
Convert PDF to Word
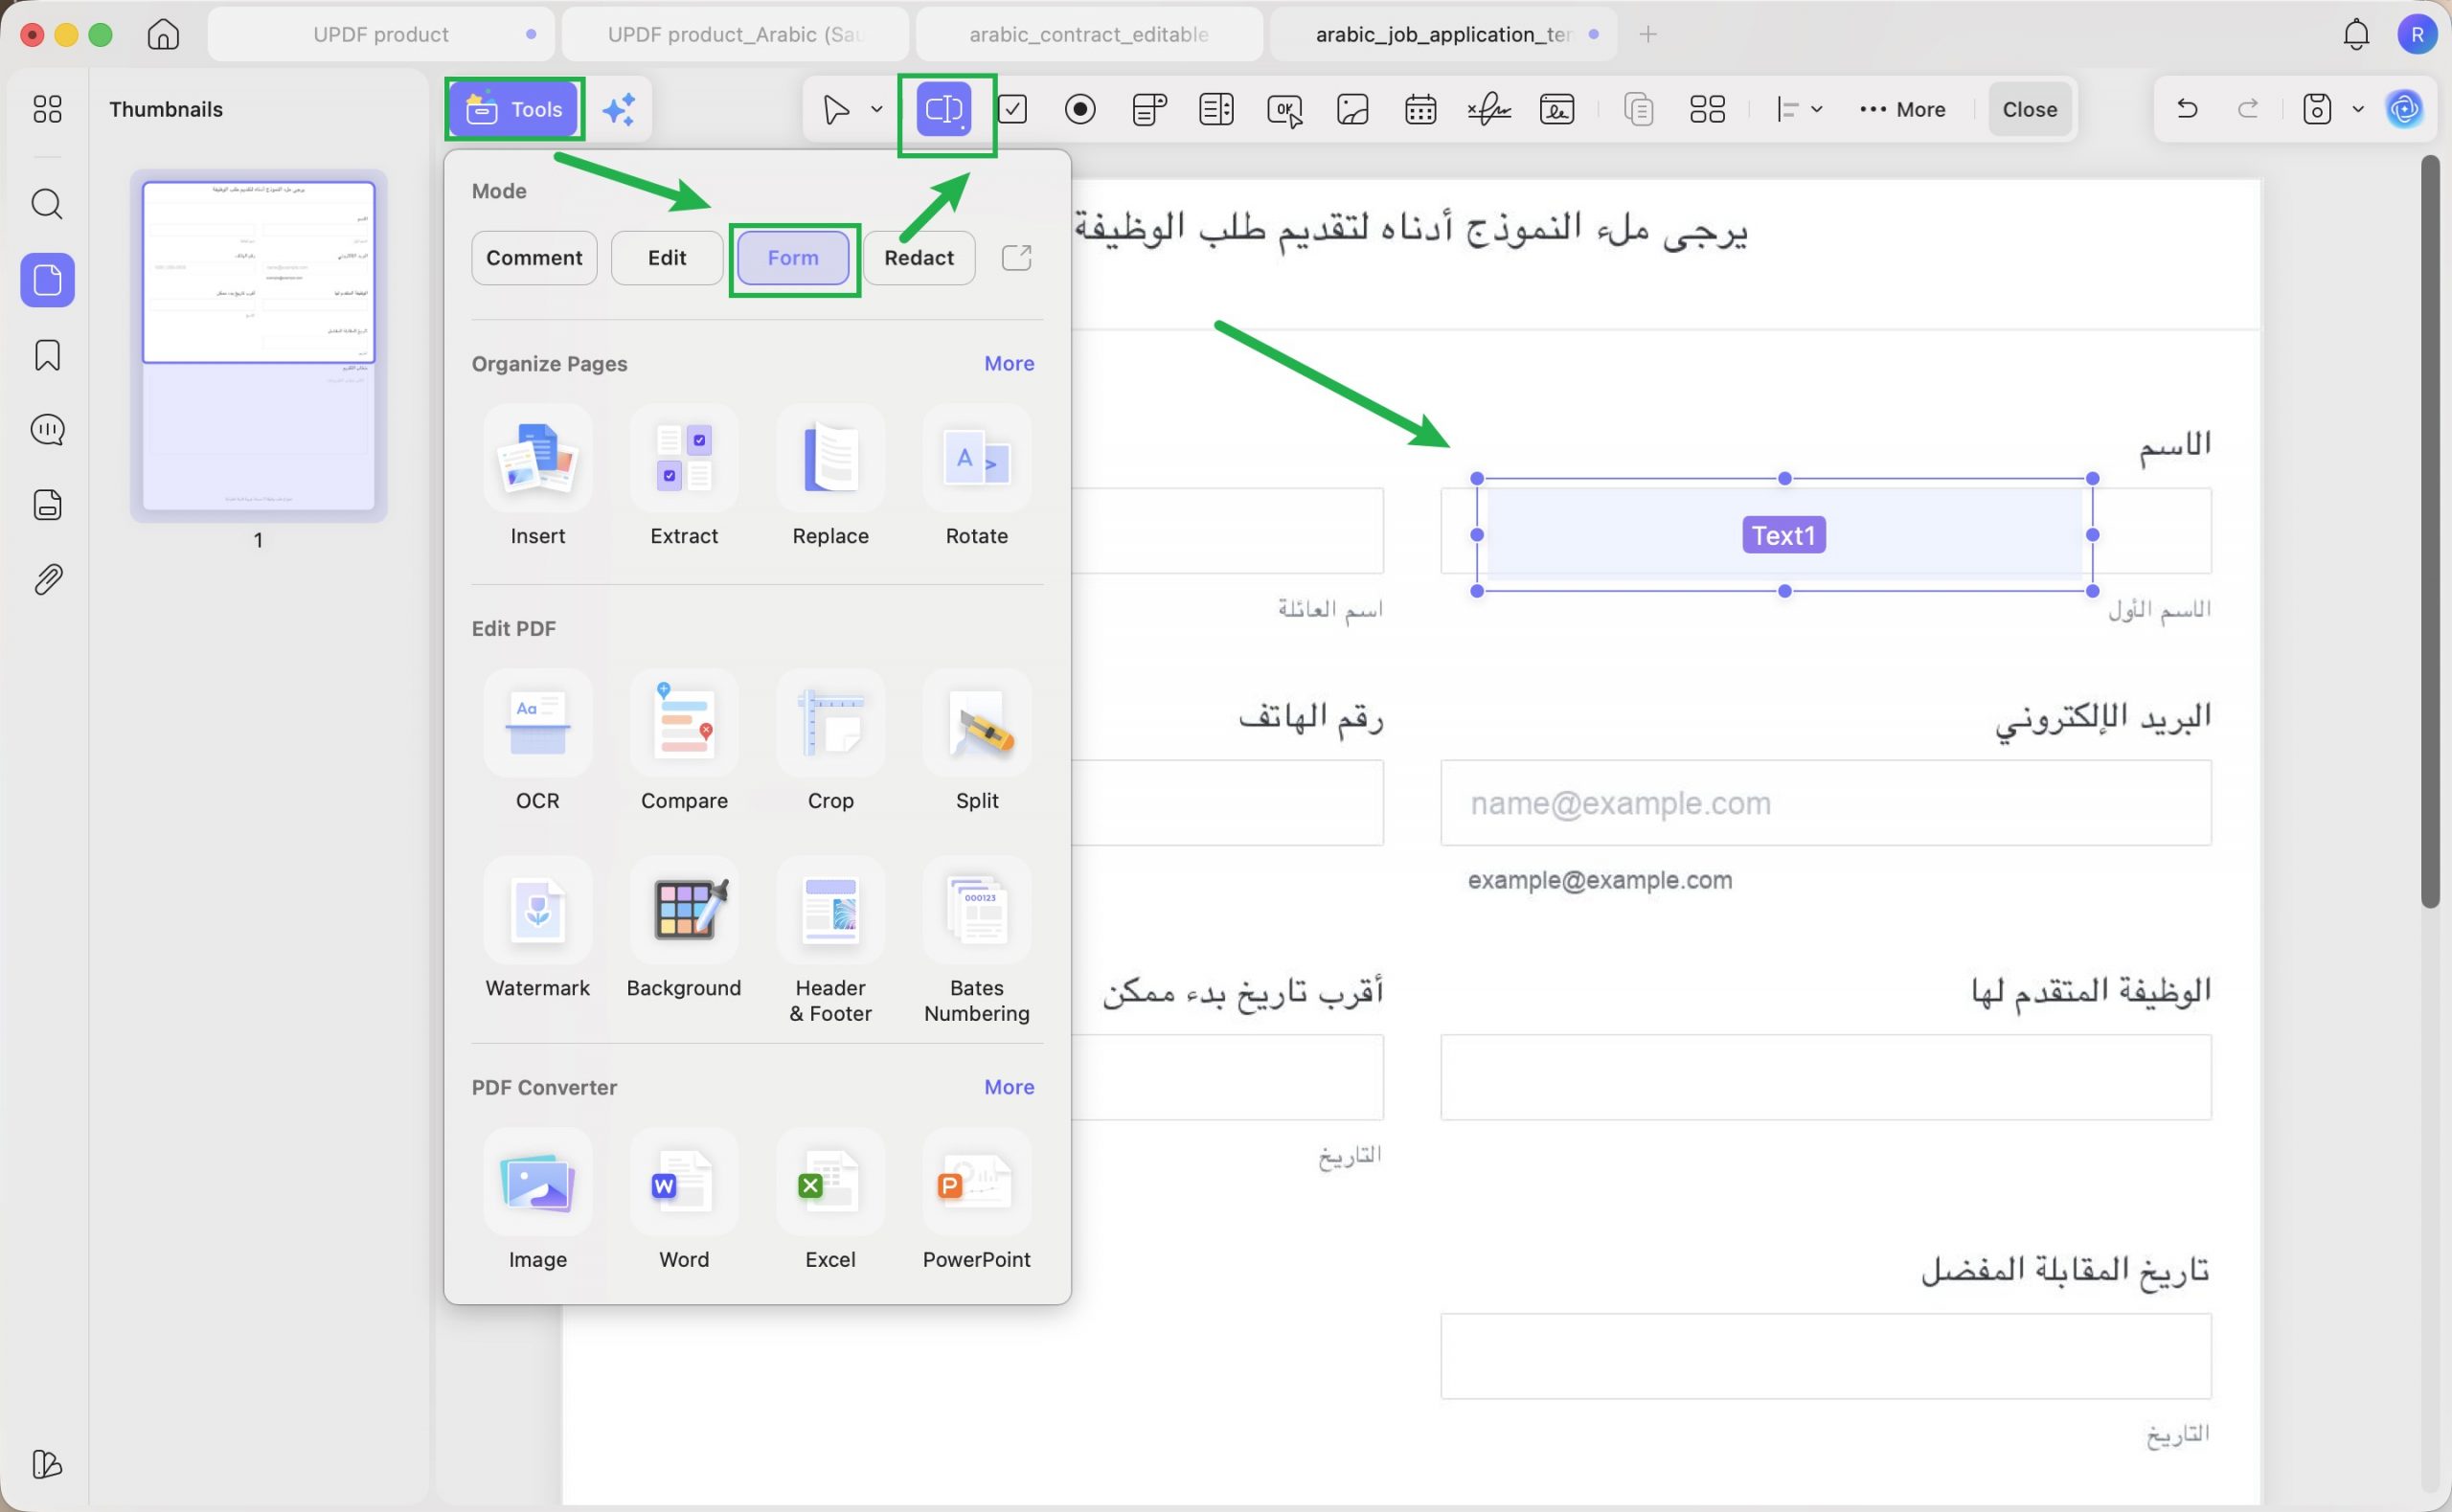click(x=684, y=1201)
